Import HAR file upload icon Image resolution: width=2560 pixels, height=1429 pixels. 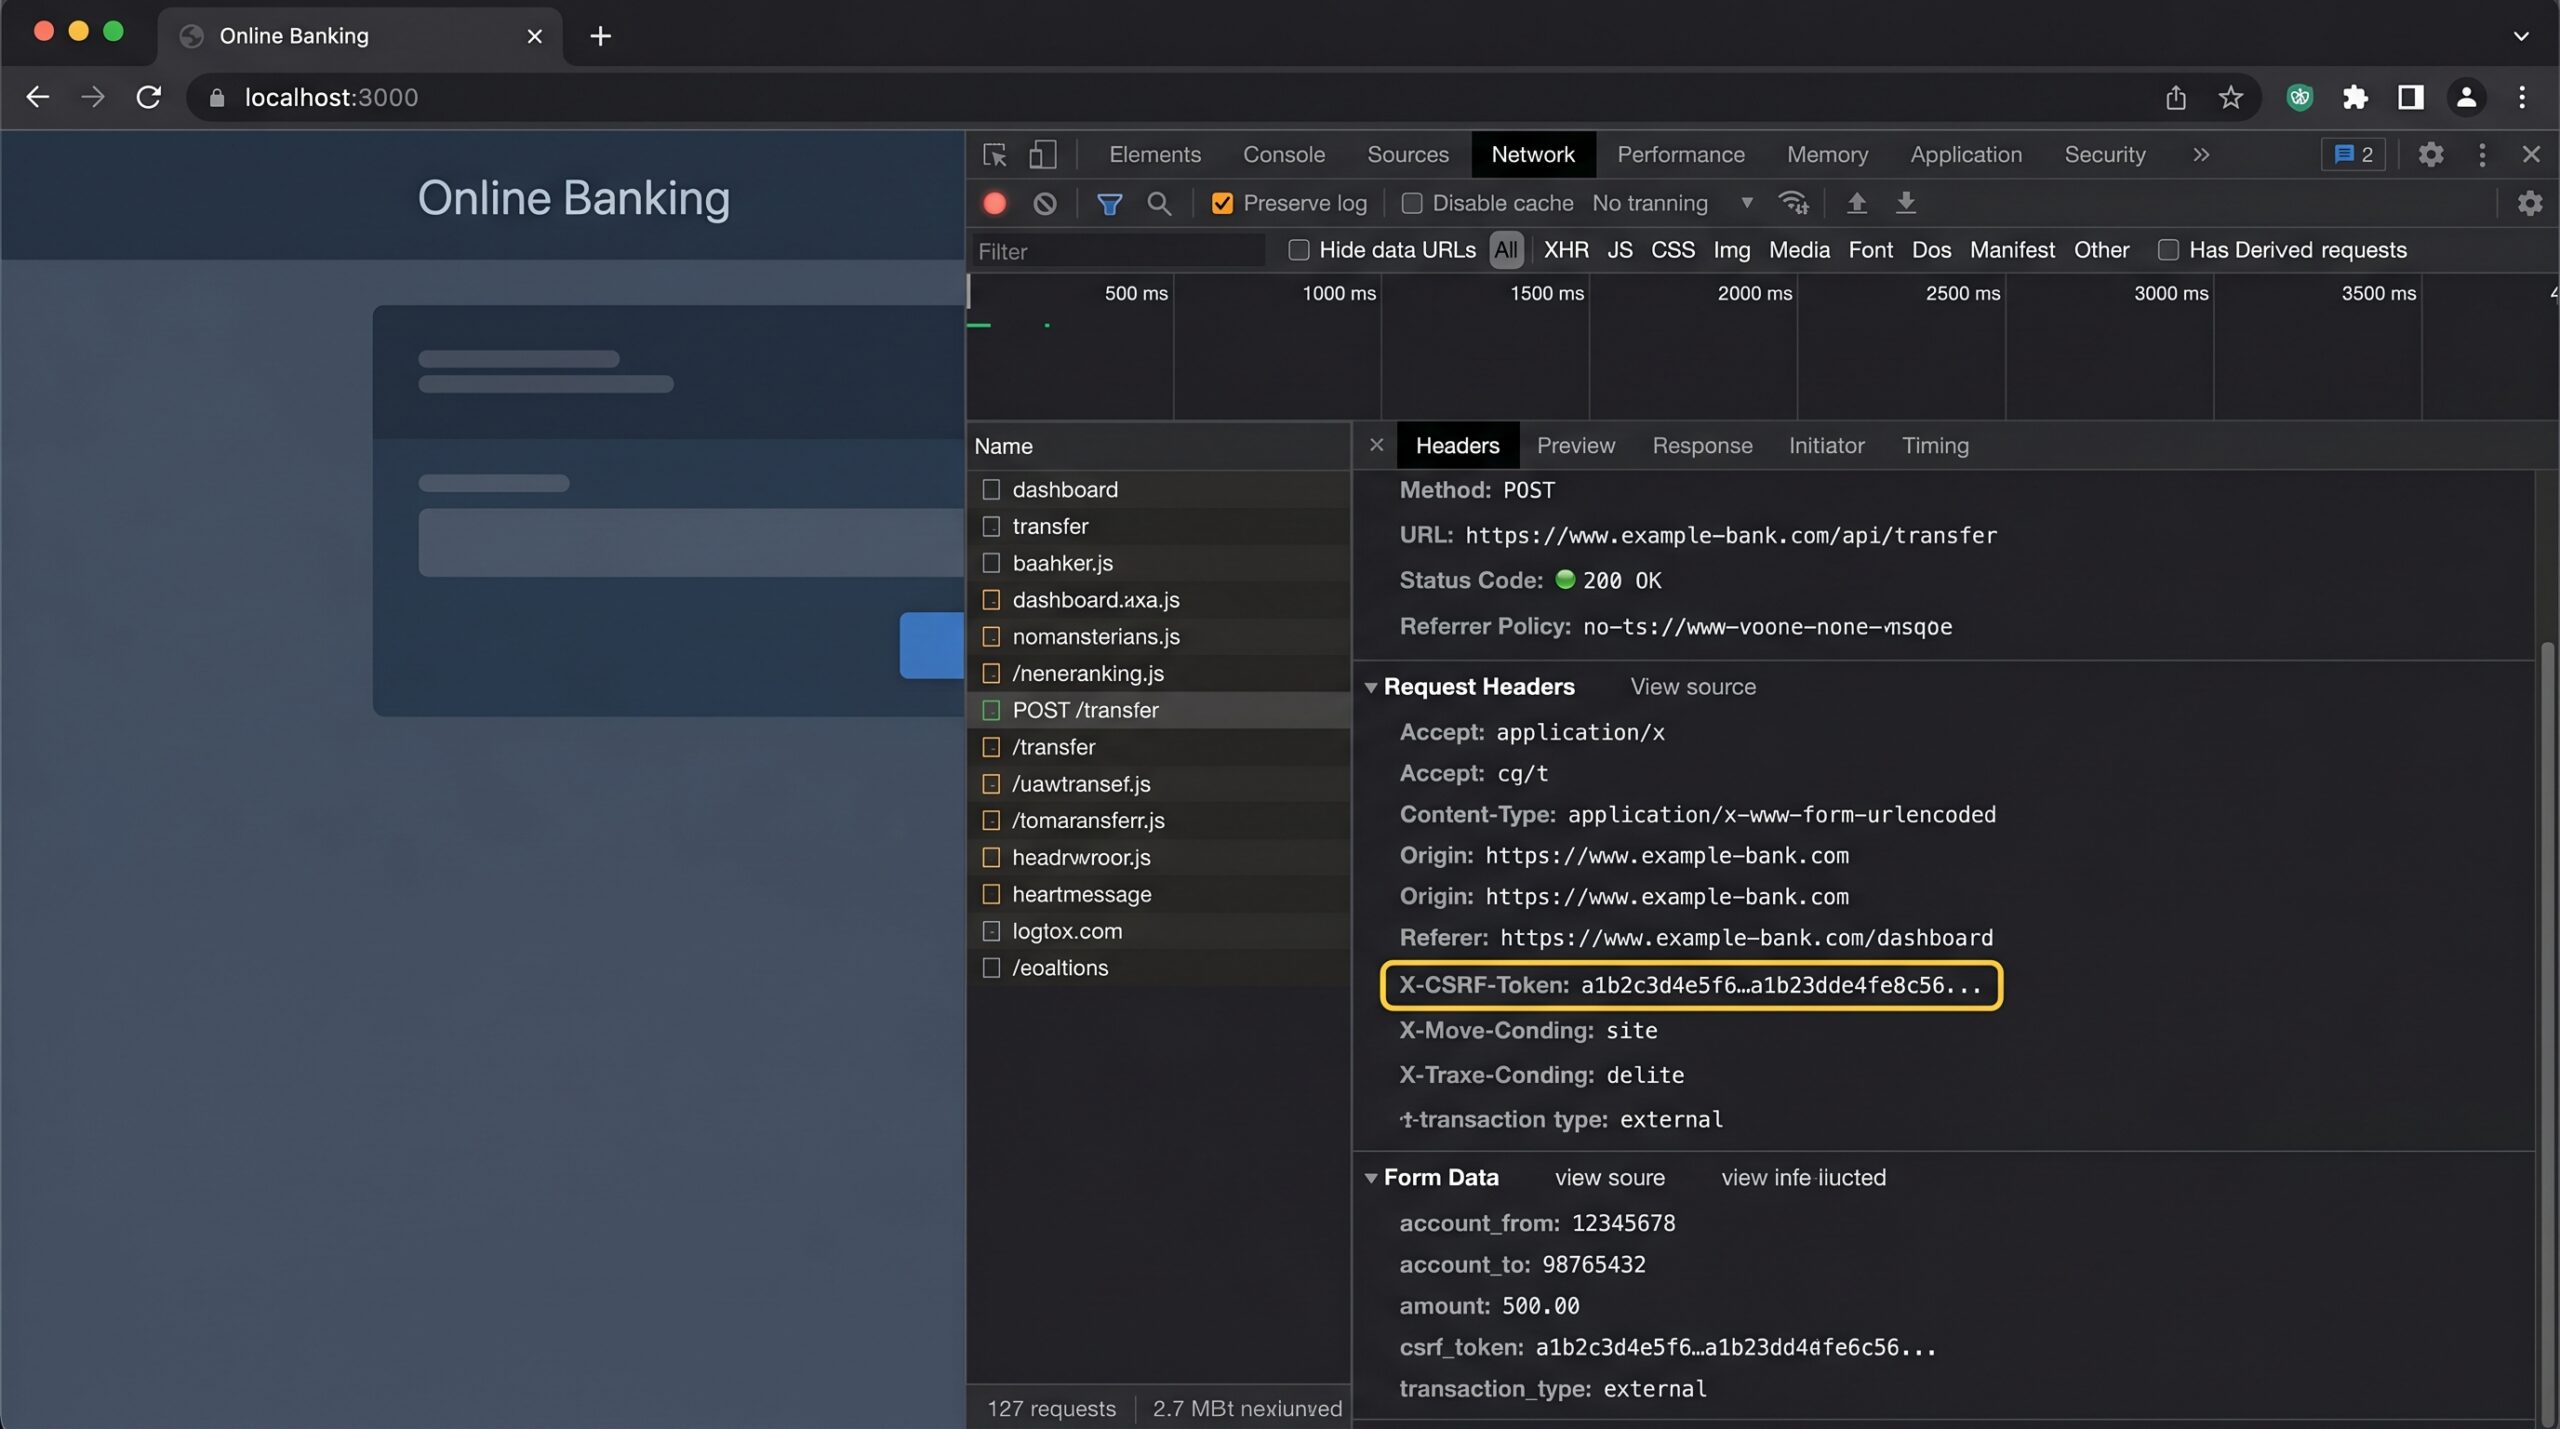tap(1856, 203)
